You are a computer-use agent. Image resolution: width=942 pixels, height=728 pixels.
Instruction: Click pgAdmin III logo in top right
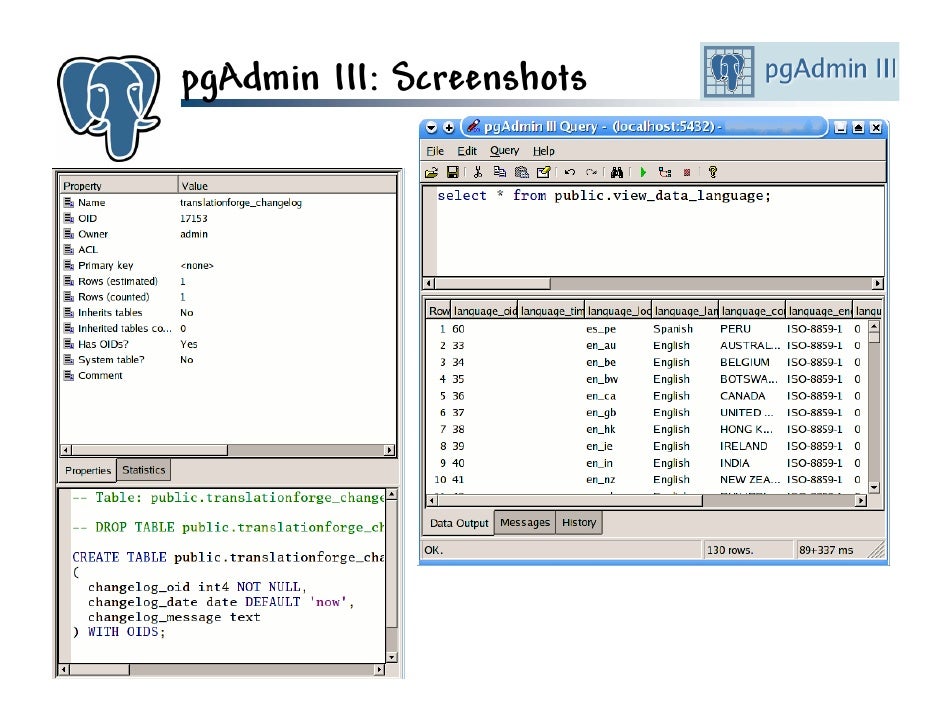(x=800, y=71)
